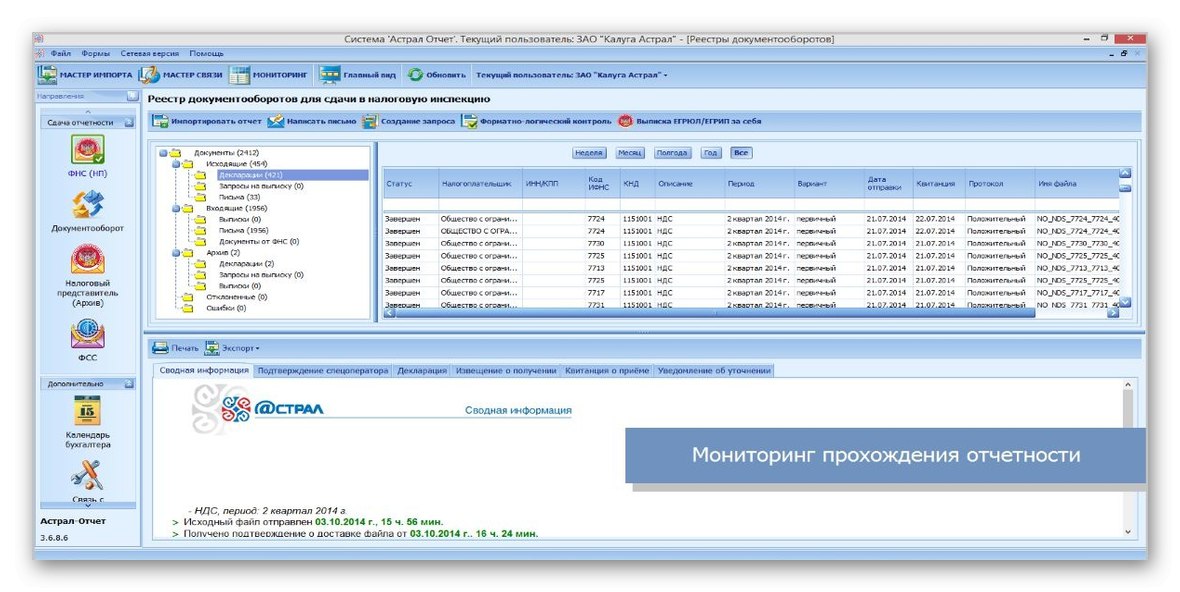The width and height of the screenshot is (1180, 592).
Task: Collapse the Исходящие (454) node
Action: [176, 164]
